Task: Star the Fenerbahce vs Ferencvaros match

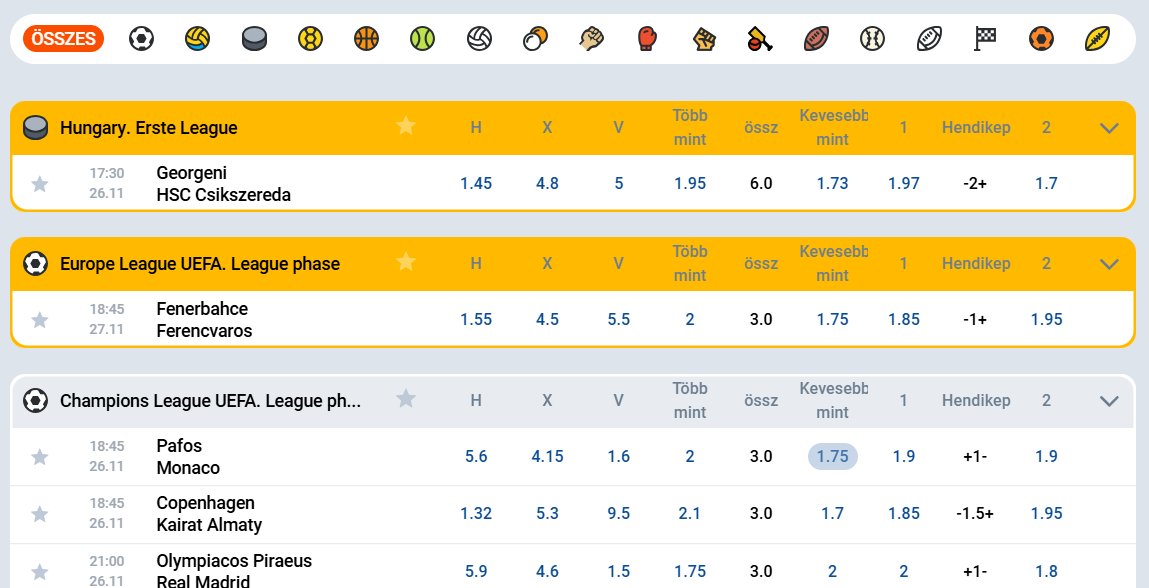Action: (x=40, y=320)
